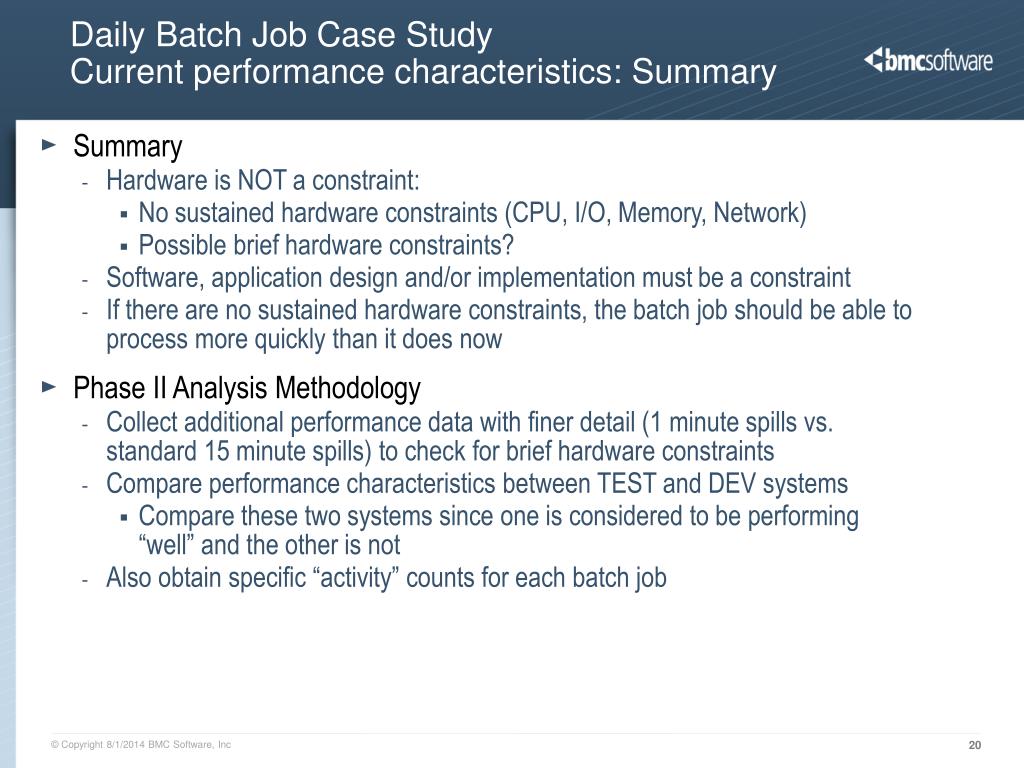Click the square bullet before 'Compare these two systems'
1024x768 pixels.
[124, 517]
